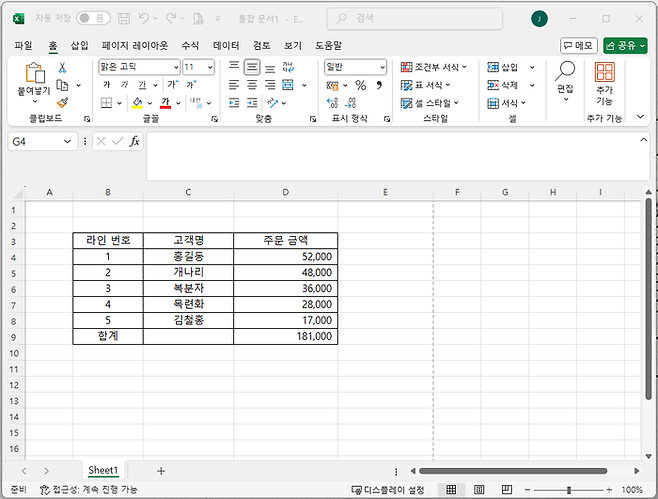Click the Paste (붙여넣기) clipboard icon

click(x=33, y=73)
